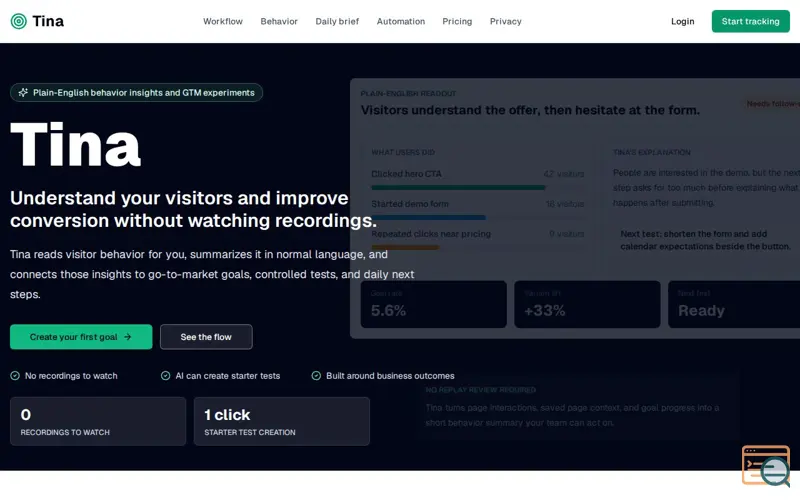Click the Login link

[x=682, y=21]
